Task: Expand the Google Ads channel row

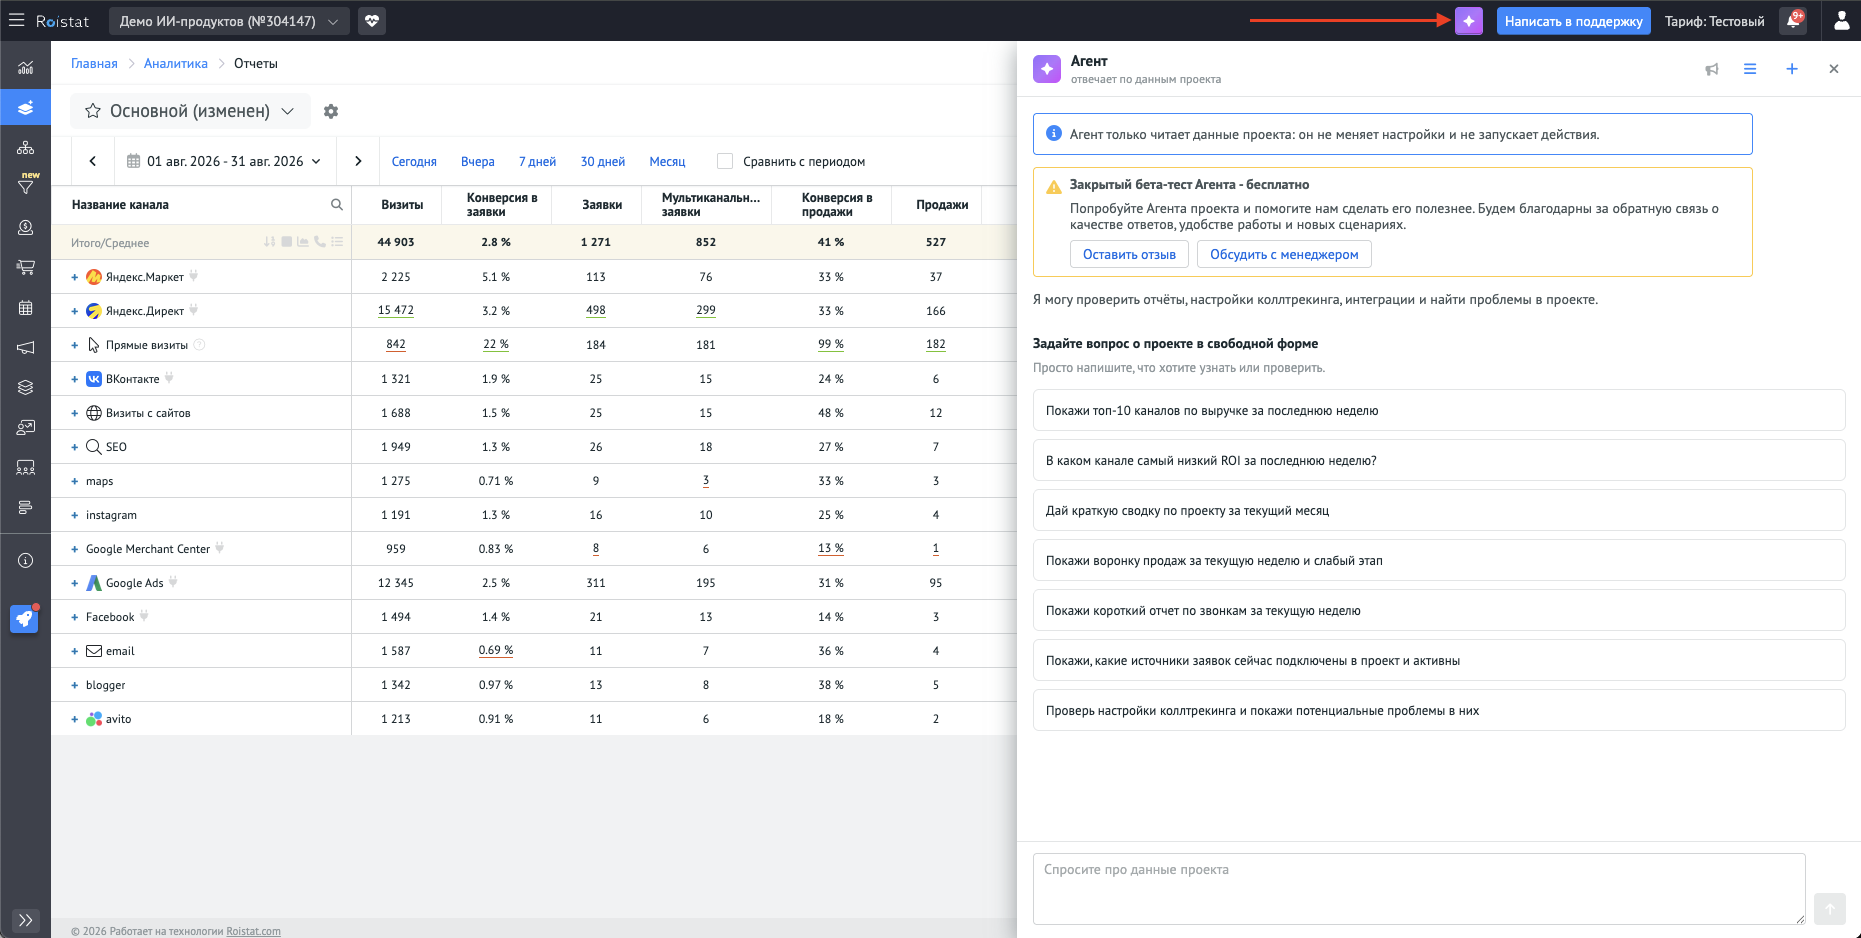Action: click(x=74, y=583)
